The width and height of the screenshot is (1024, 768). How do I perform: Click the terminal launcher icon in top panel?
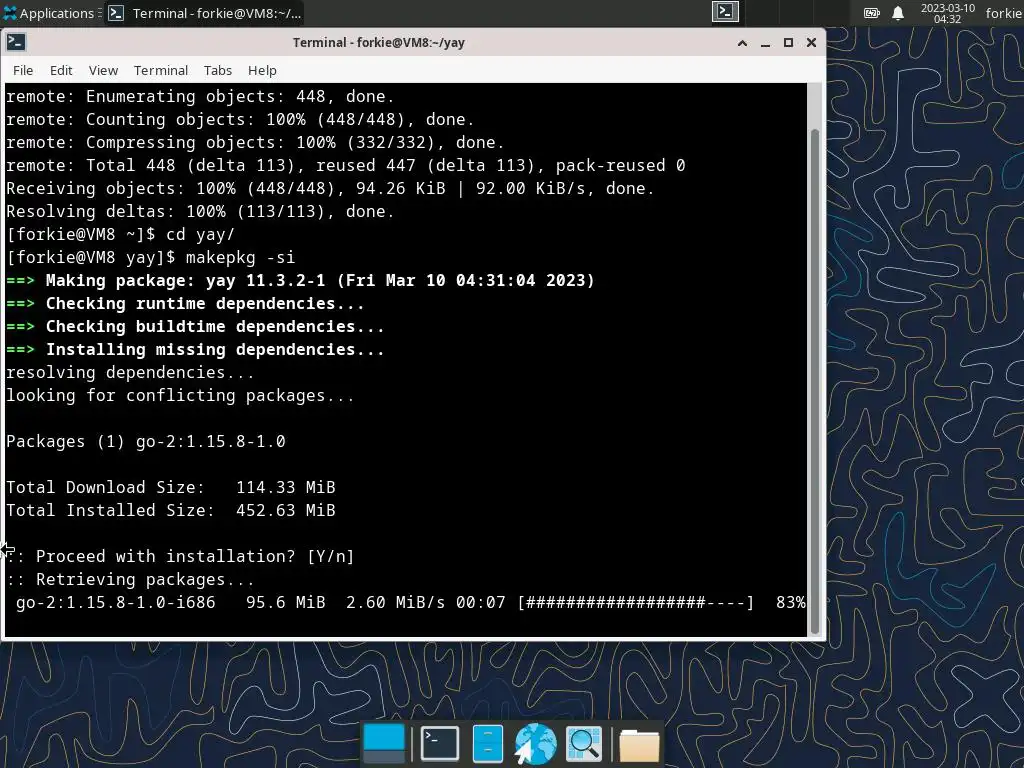pos(725,12)
